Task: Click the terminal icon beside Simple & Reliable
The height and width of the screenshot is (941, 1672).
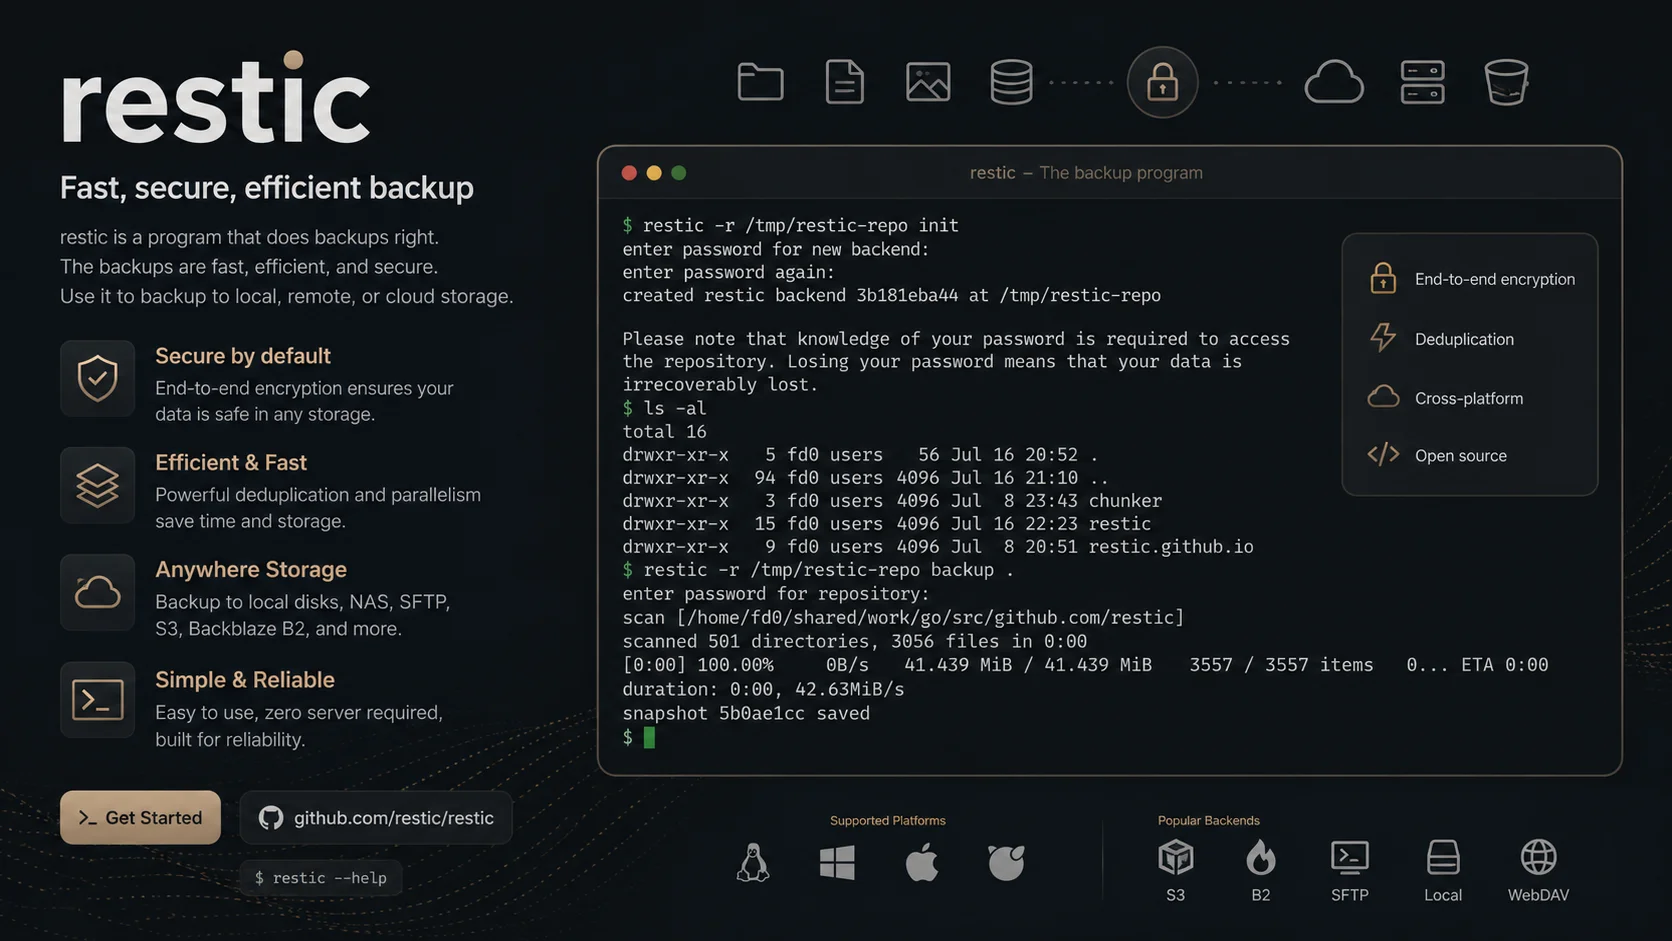Action: pos(97,700)
